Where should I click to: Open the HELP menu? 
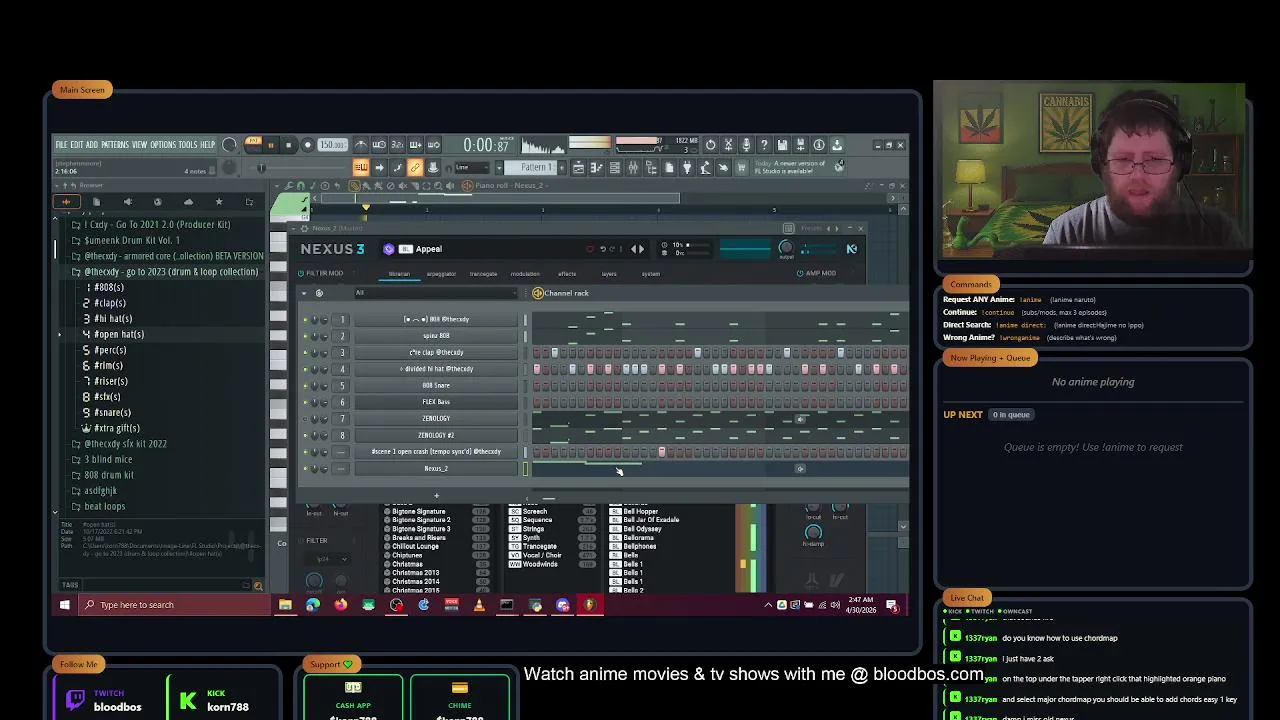click(x=207, y=145)
